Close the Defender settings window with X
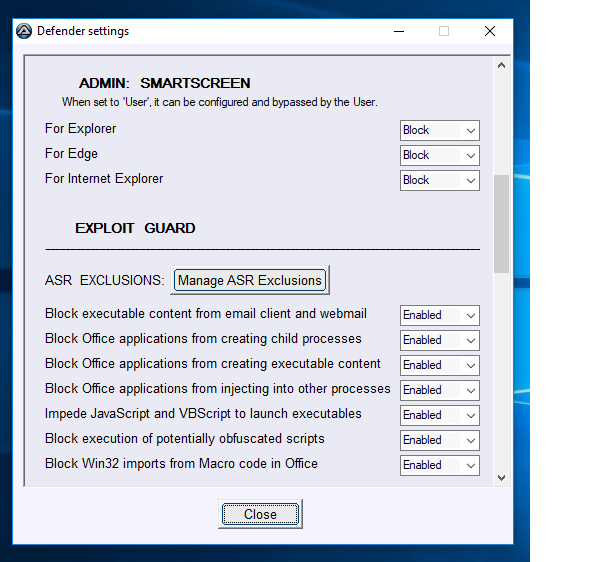 pyautogui.click(x=490, y=31)
